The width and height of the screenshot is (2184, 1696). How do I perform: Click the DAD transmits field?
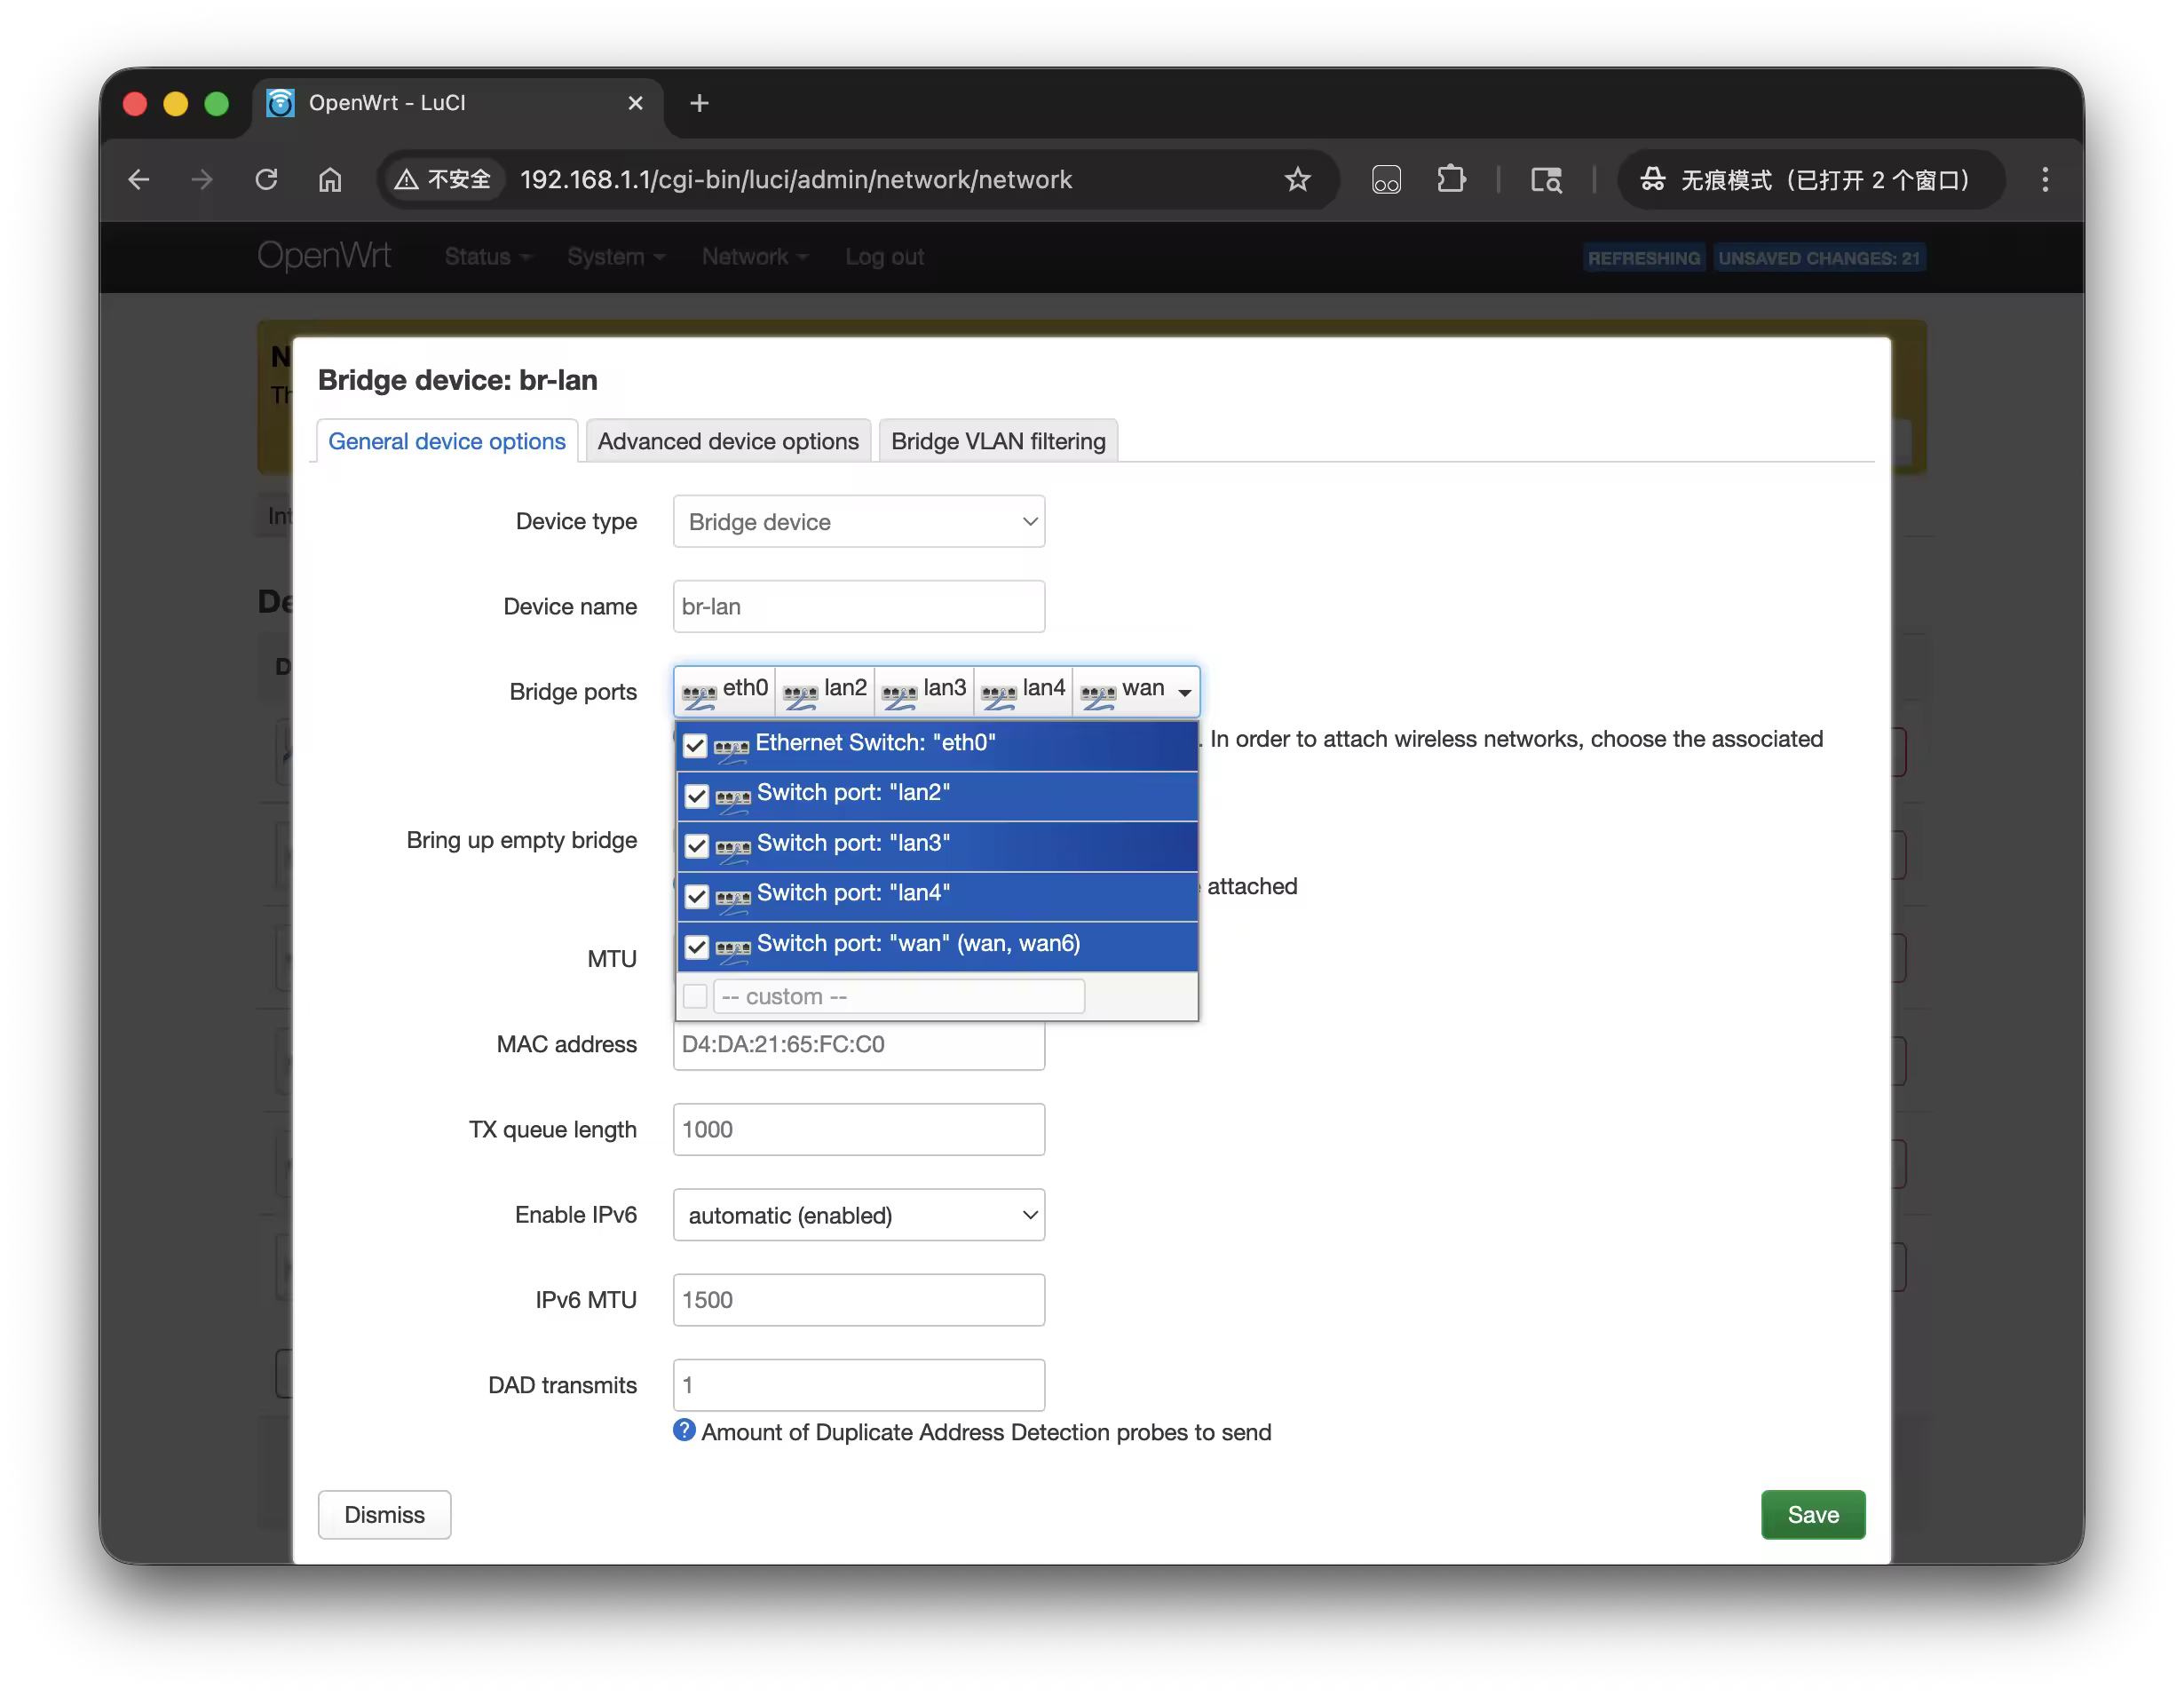click(x=858, y=1384)
